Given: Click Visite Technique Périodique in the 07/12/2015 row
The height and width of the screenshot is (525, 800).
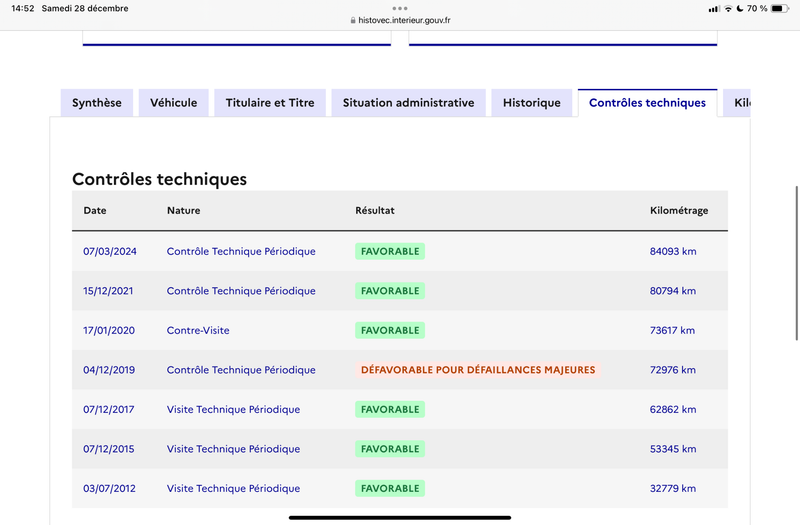Looking at the screenshot, I should pos(233,449).
